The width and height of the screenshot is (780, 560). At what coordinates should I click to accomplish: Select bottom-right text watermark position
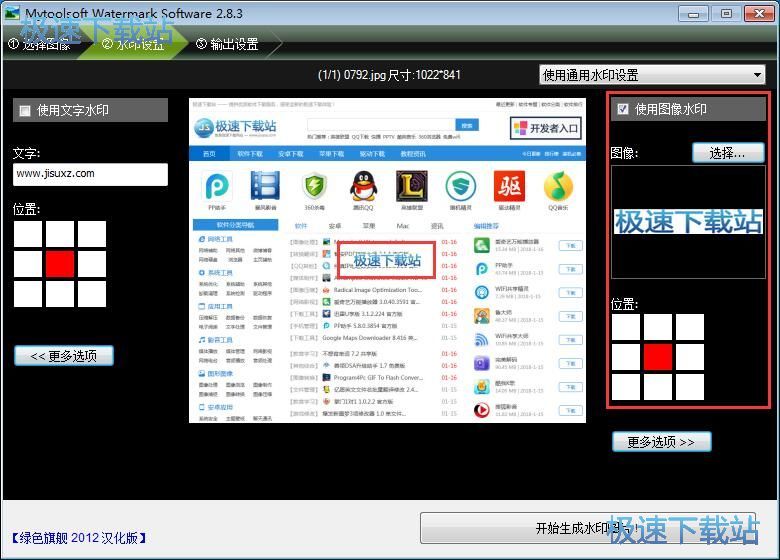click(x=92, y=293)
